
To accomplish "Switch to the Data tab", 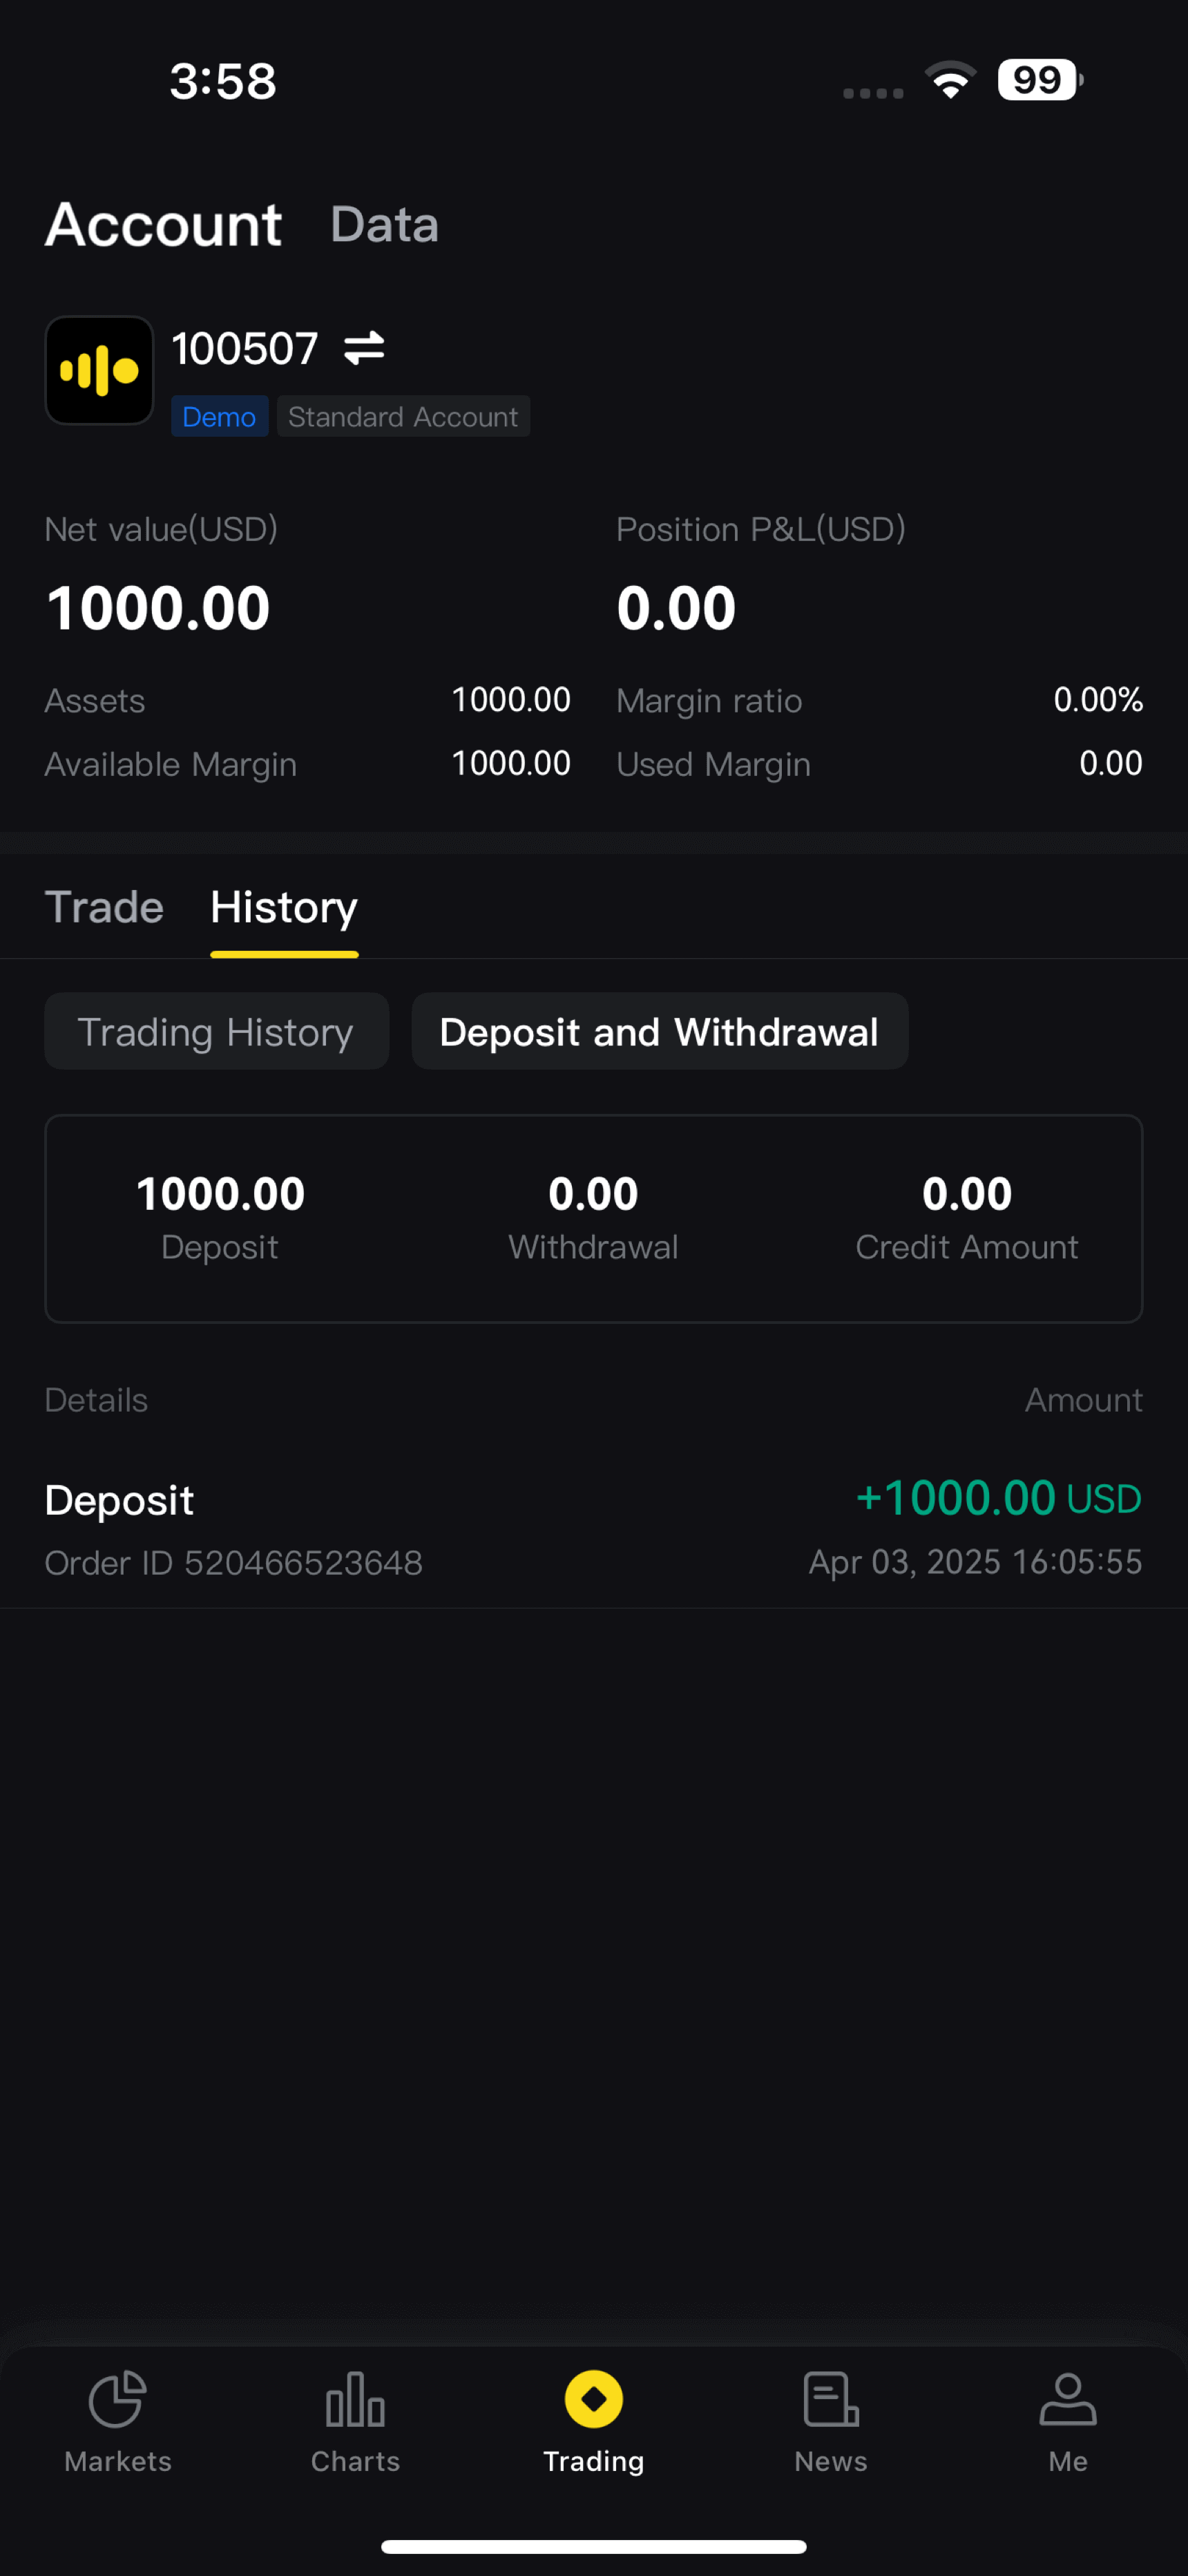I will tap(384, 224).
